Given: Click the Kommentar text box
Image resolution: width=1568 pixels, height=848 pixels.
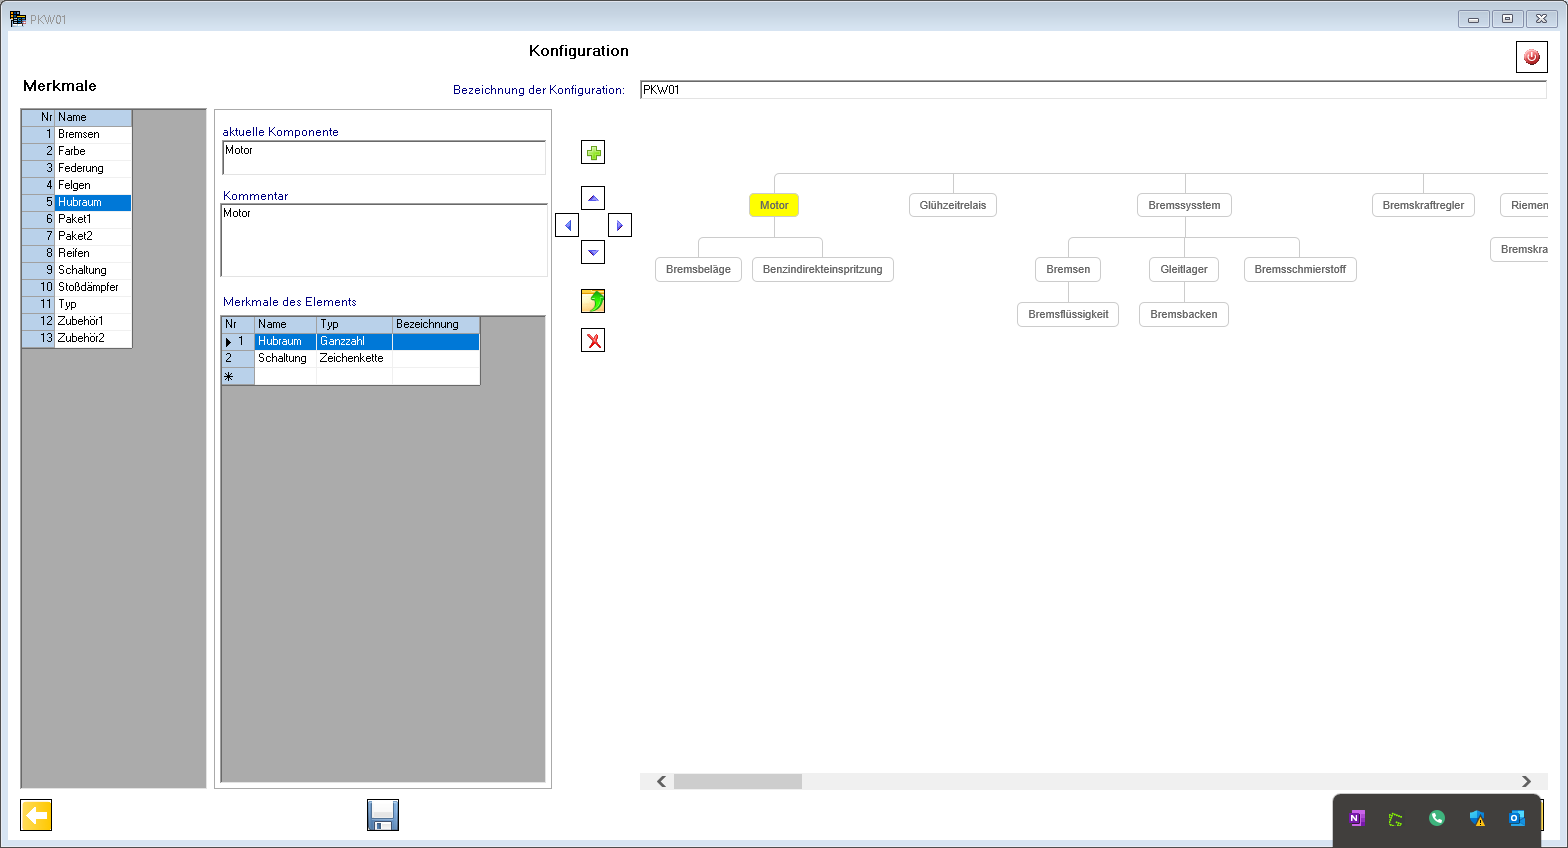Looking at the screenshot, I should tap(383, 240).
